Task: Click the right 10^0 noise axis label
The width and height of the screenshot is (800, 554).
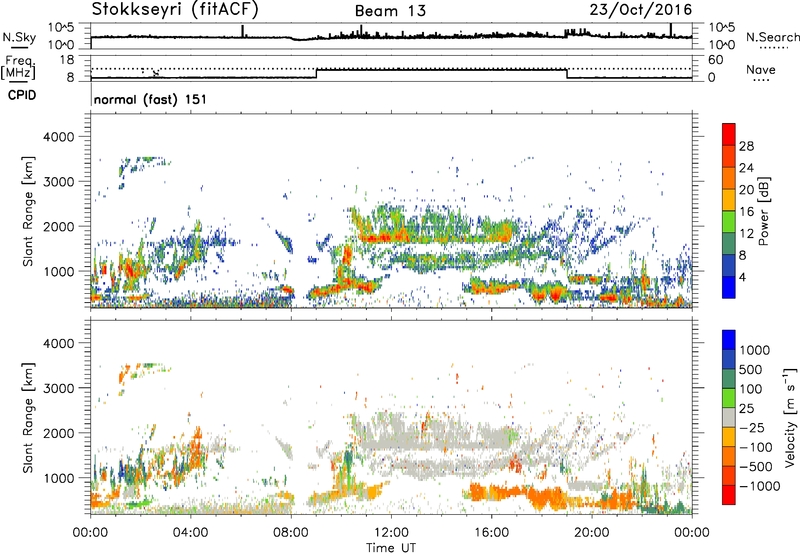Action: click(721, 45)
